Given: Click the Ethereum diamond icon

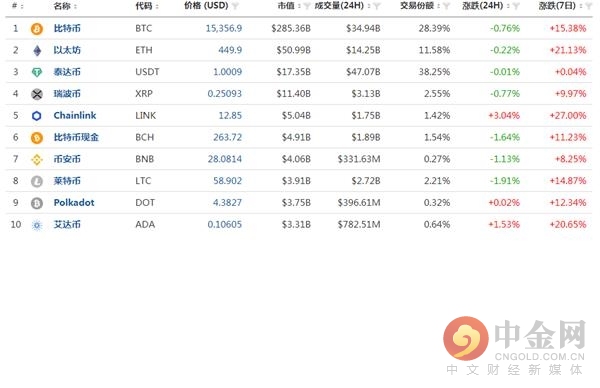Looking at the screenshot, I should 37,51.
